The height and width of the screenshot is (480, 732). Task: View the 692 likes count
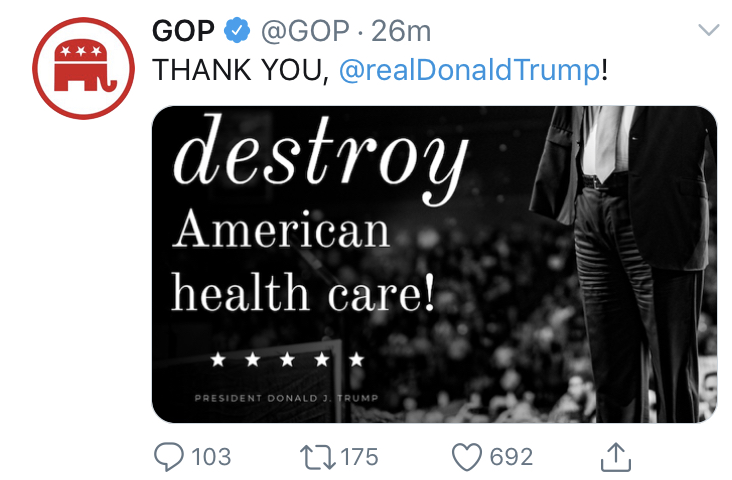pos(511,457)
